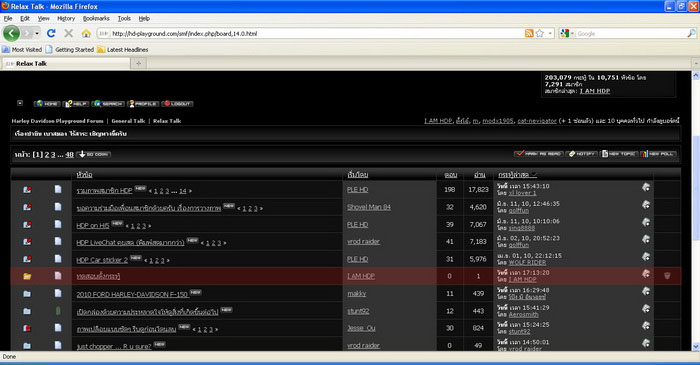The height and width of the screenshot is (365, 700).
Task: Click vertical scrollbar down arrow
Action: (x=696, y=346)
